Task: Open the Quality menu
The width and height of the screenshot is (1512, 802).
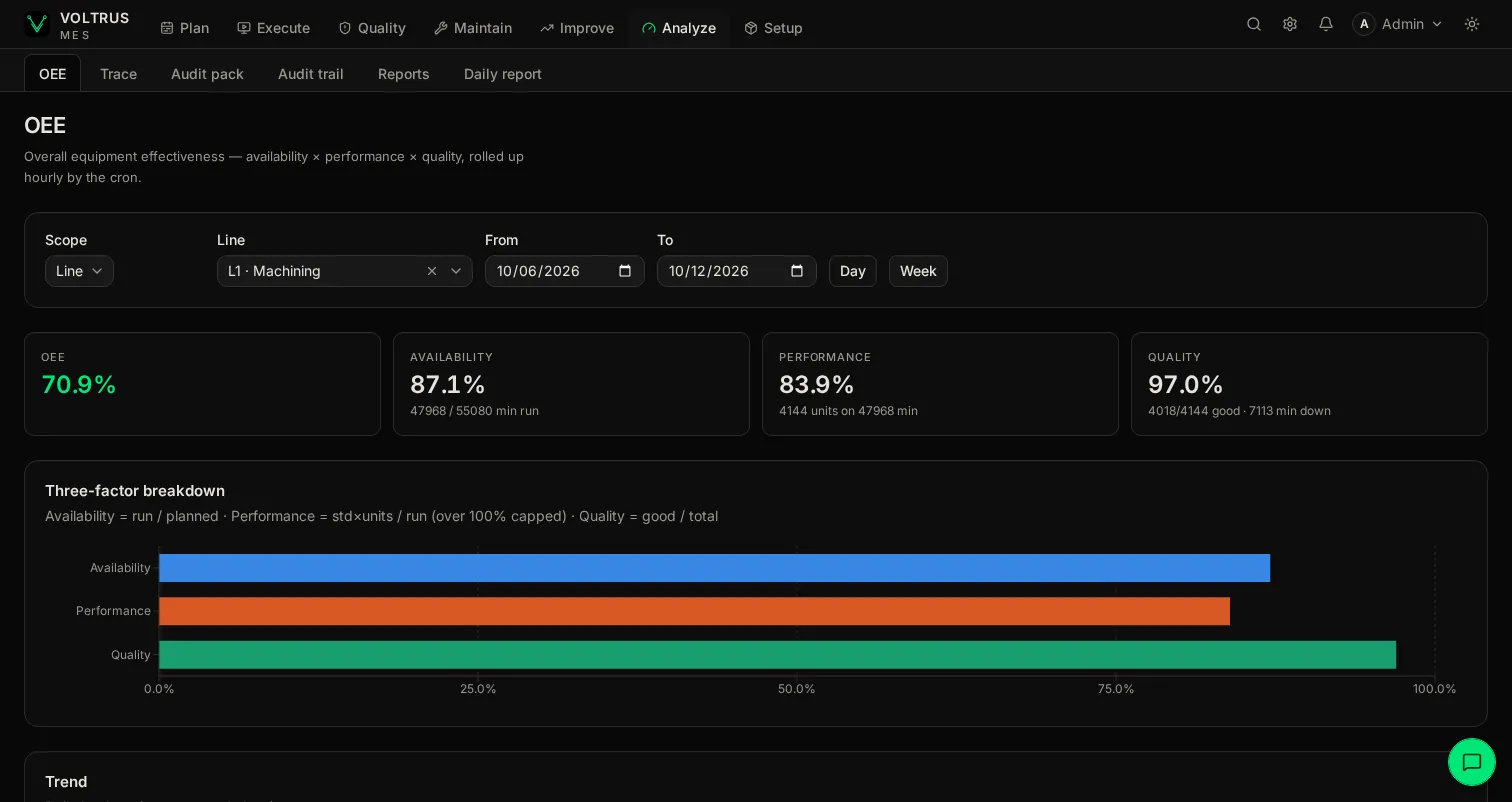Action: click(372, 28)
